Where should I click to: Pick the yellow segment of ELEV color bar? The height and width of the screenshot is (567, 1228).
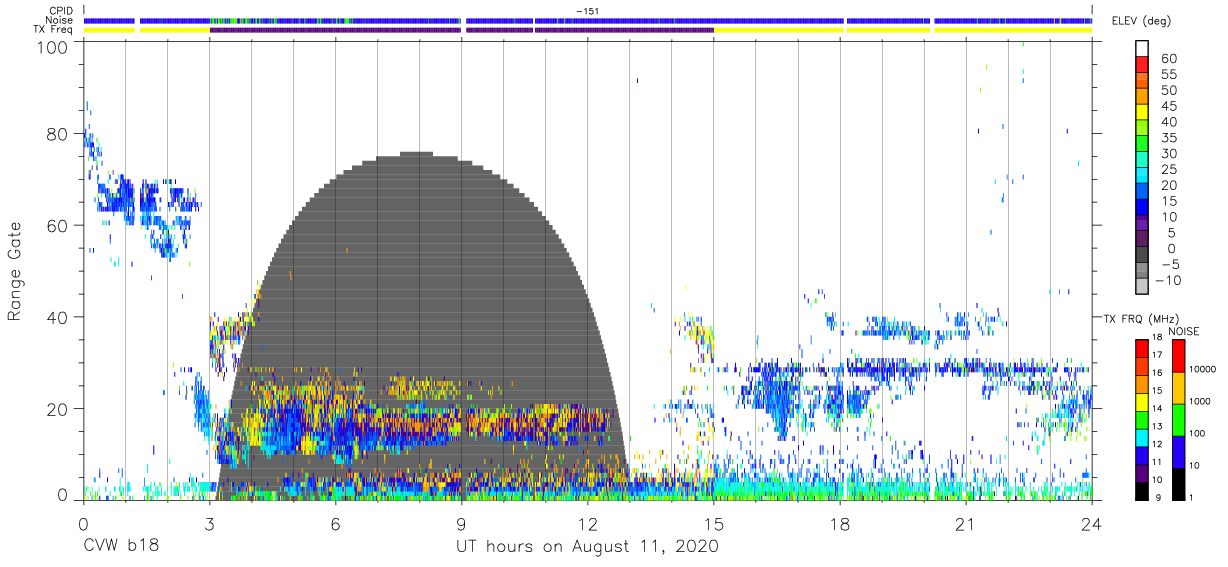click(x=1142, y=113)
